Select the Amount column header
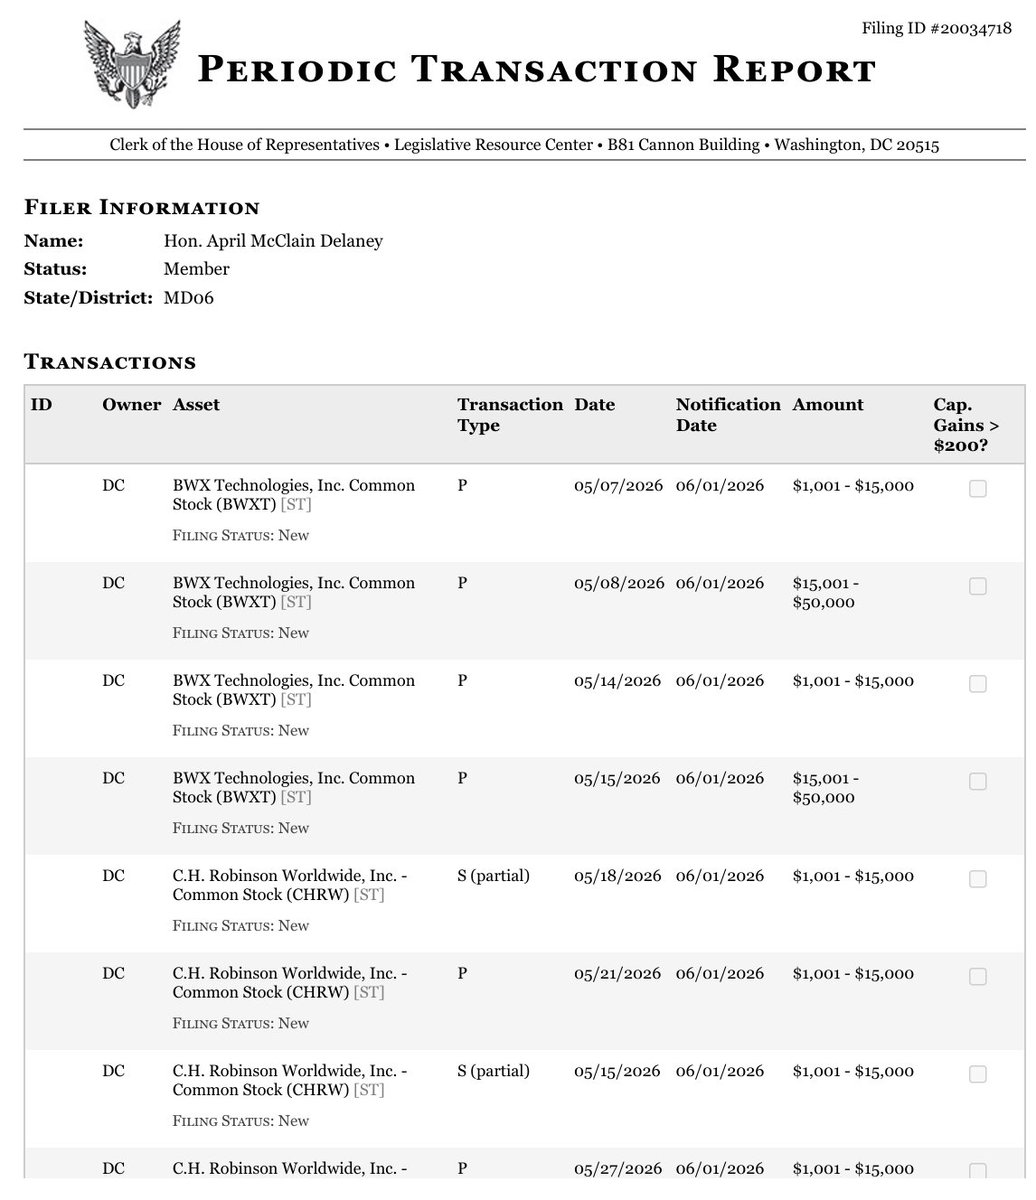The image size is (1036, 1200). pos(828,405)
